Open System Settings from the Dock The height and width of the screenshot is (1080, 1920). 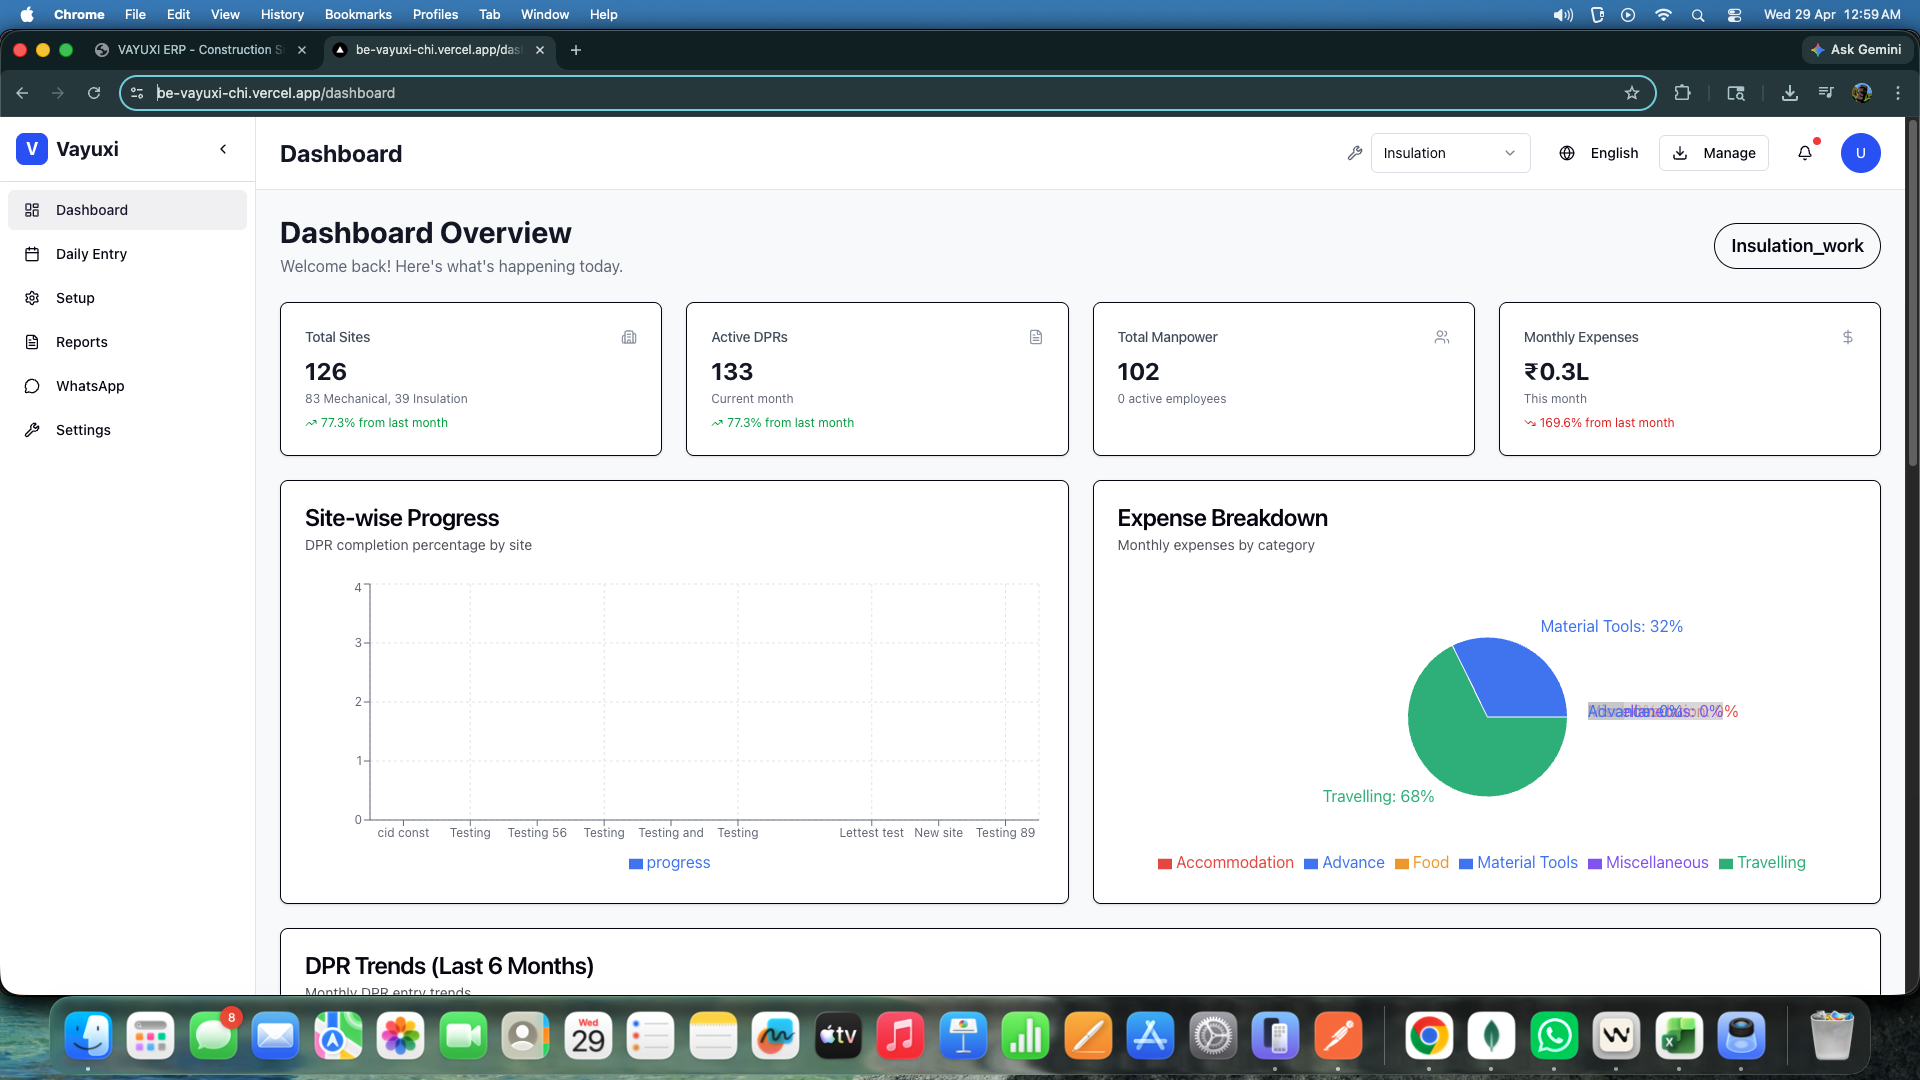tap(1213, 1036)
